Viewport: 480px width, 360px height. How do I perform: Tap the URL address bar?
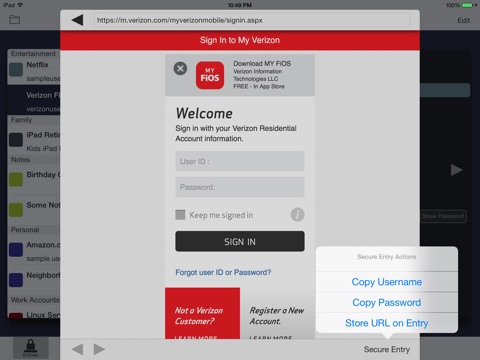(252, 20)
